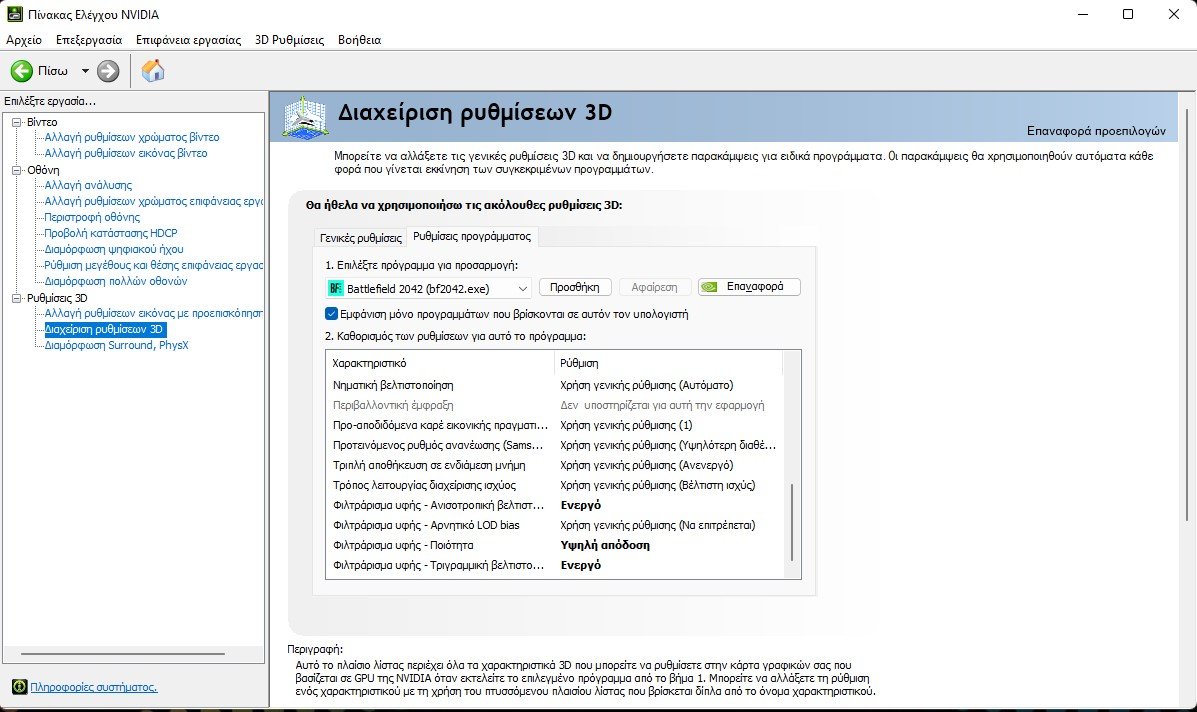Open Προβολή κατάστασης HDCP
This screenshot has height=712, width=1197.
(111, 234)
